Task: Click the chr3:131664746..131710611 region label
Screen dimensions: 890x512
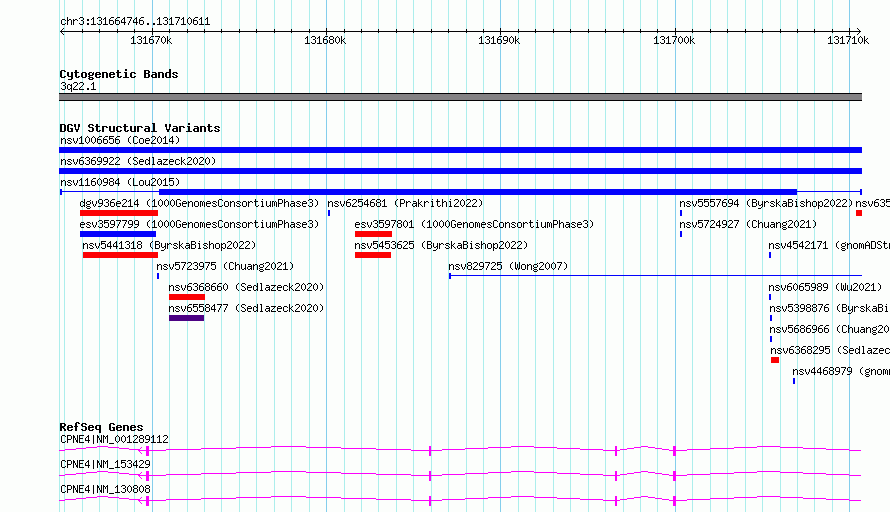Action: [135, 22]
